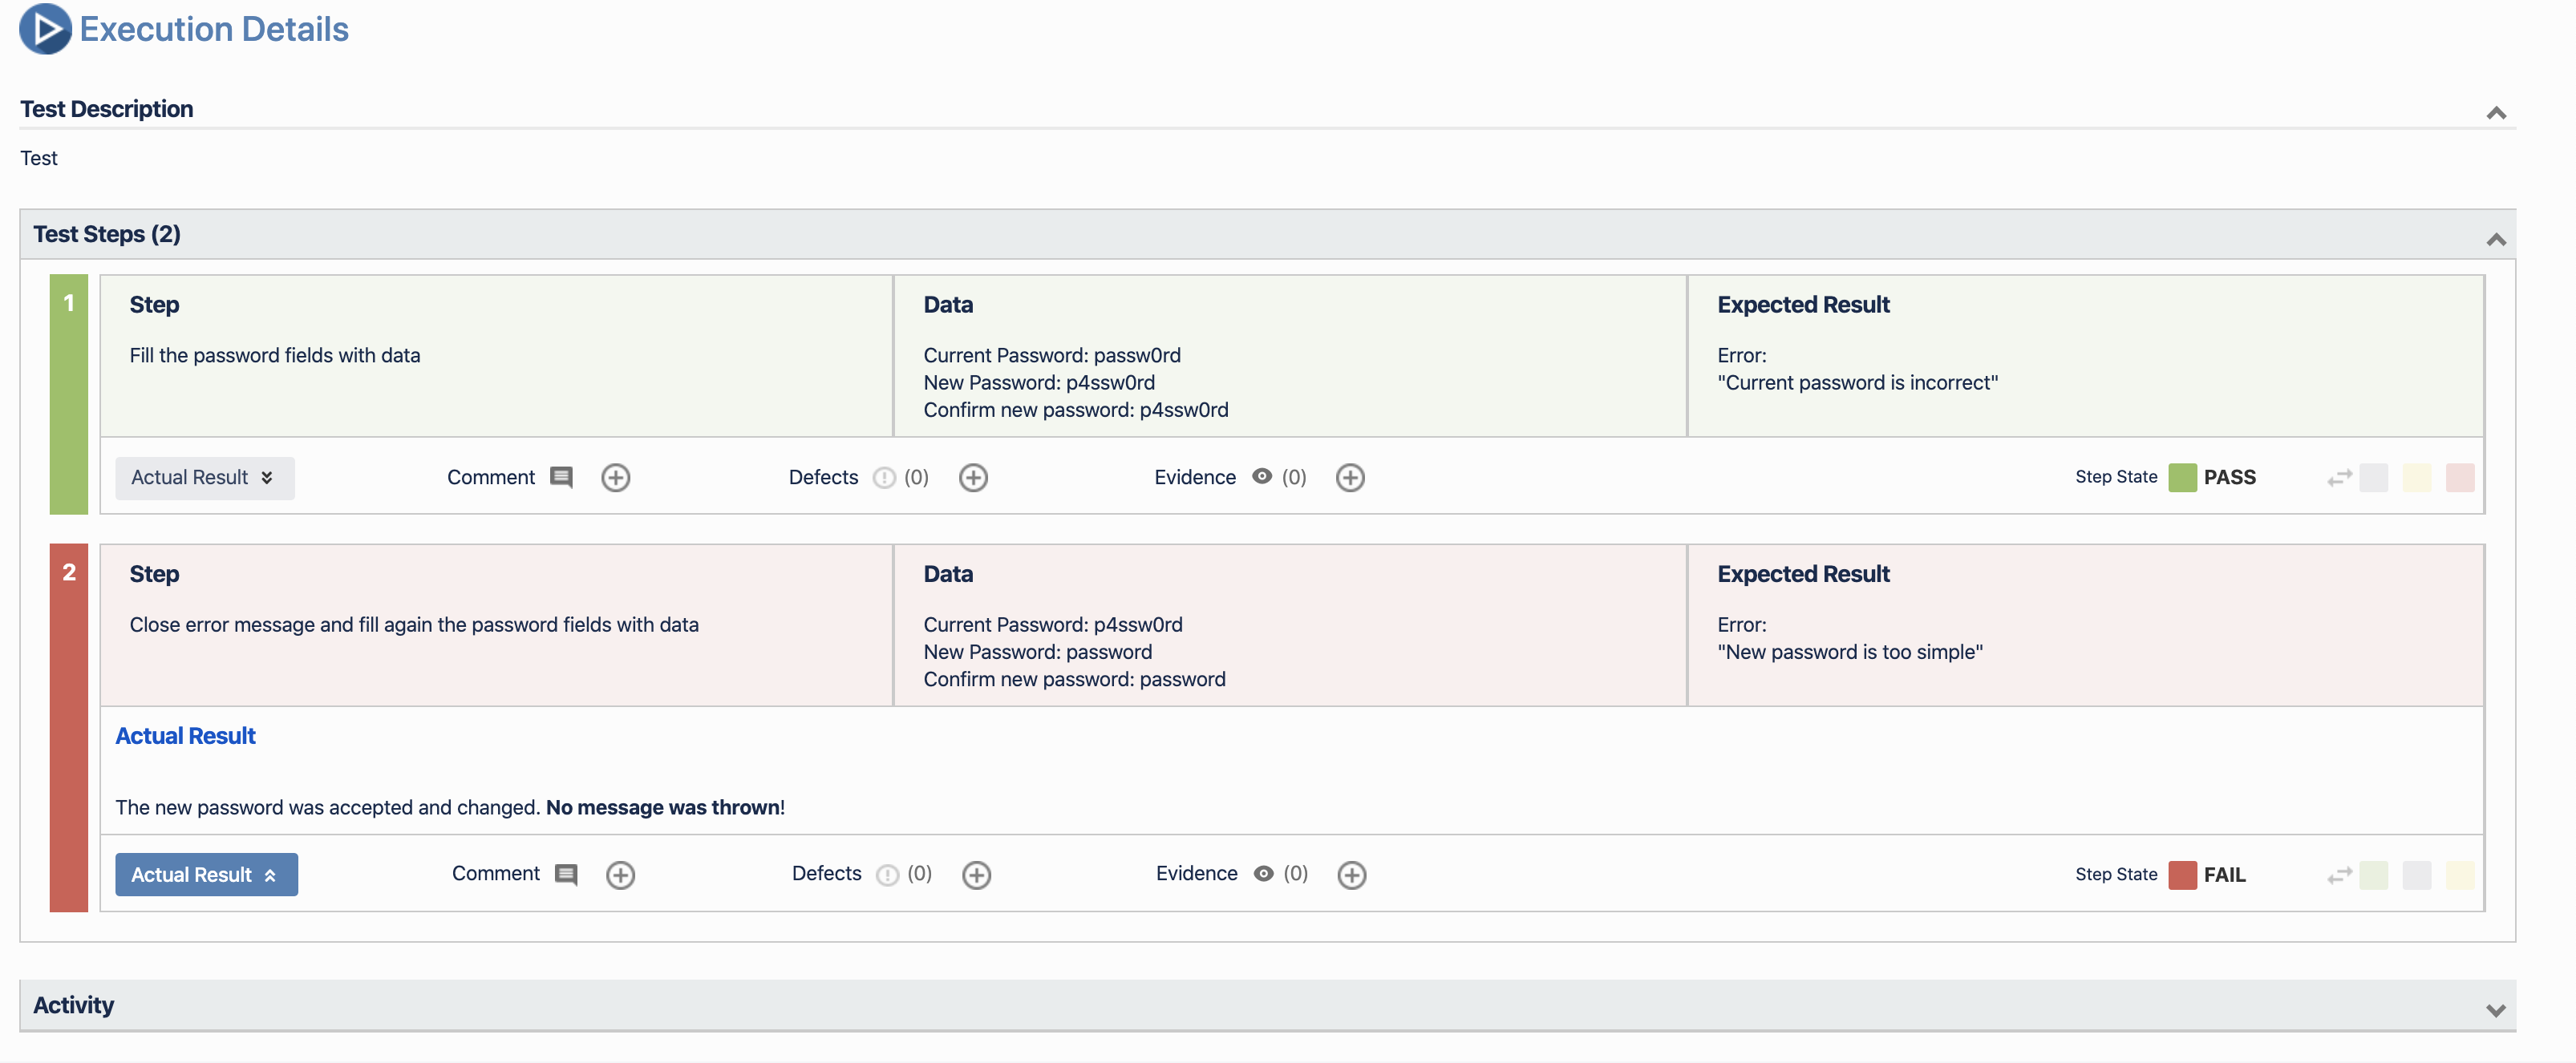Expand the Activity section
This screenshot has height=1063, width=2576.
[2495, 1010]
